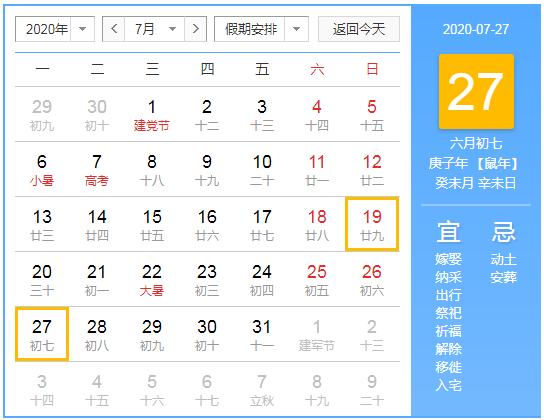Pick July 22 大暑 date
The image size is (544, 420).
pyautogui.click(x=152, y=280)
